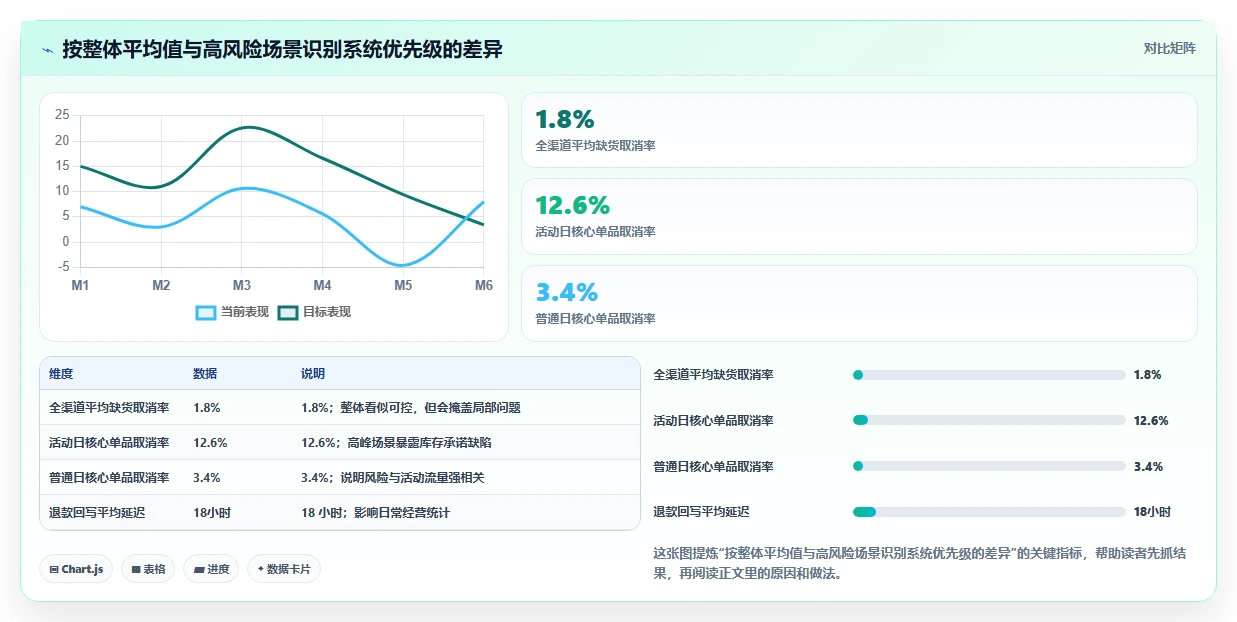Select the 进度 tag chip

211,569
